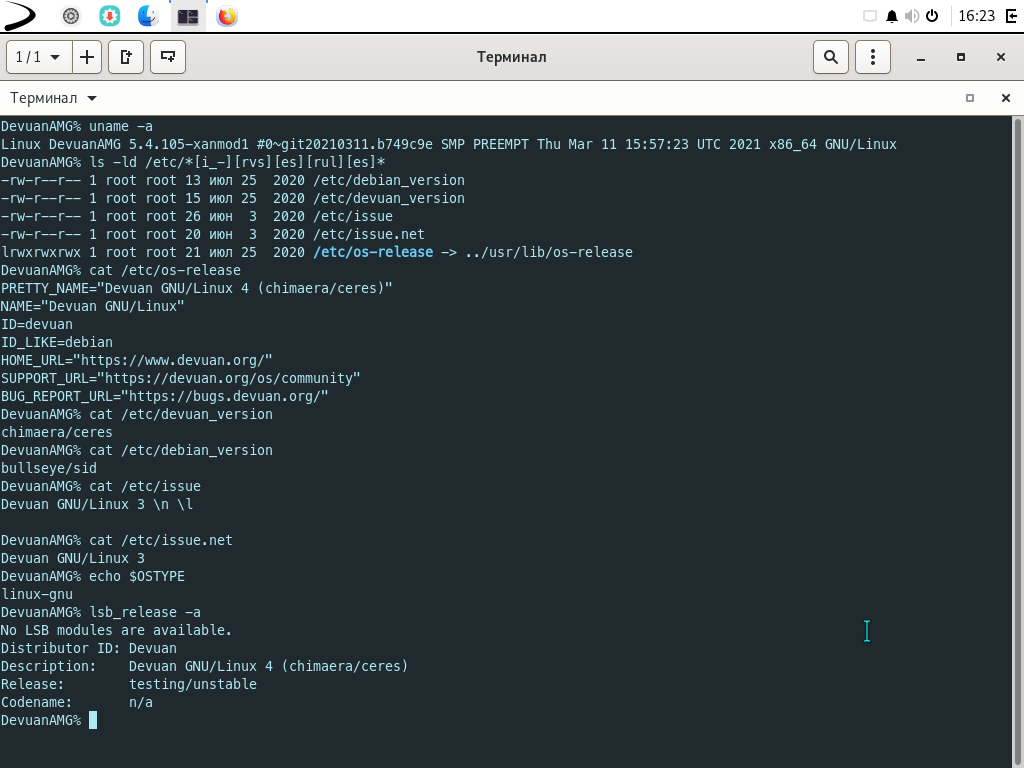
Task: Click the NAME="Devuan GNU/Linux" line
Action: (93, 306)
